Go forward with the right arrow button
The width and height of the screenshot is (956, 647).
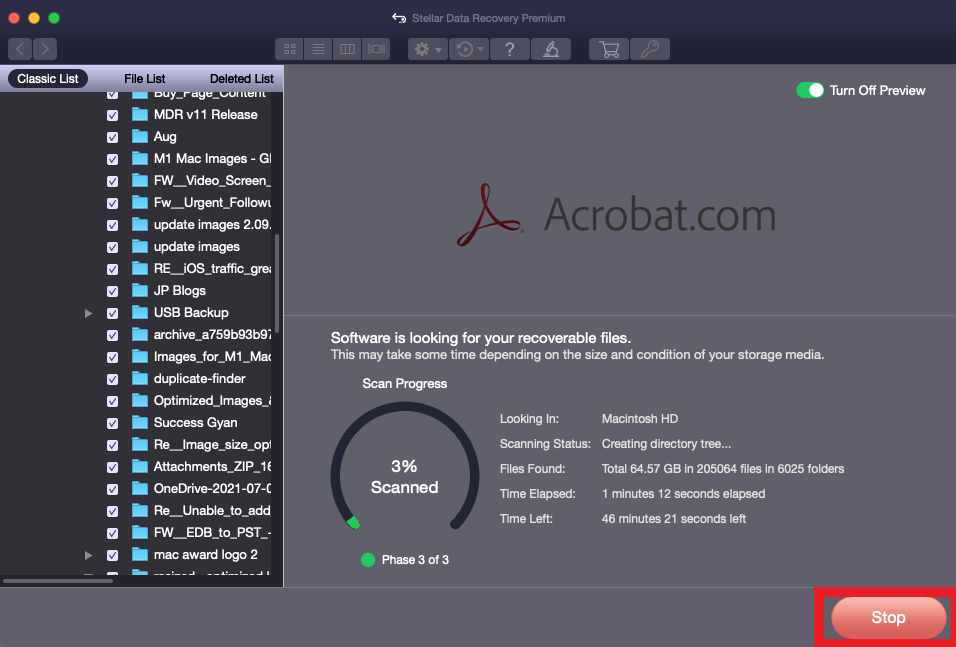(45, 49)
